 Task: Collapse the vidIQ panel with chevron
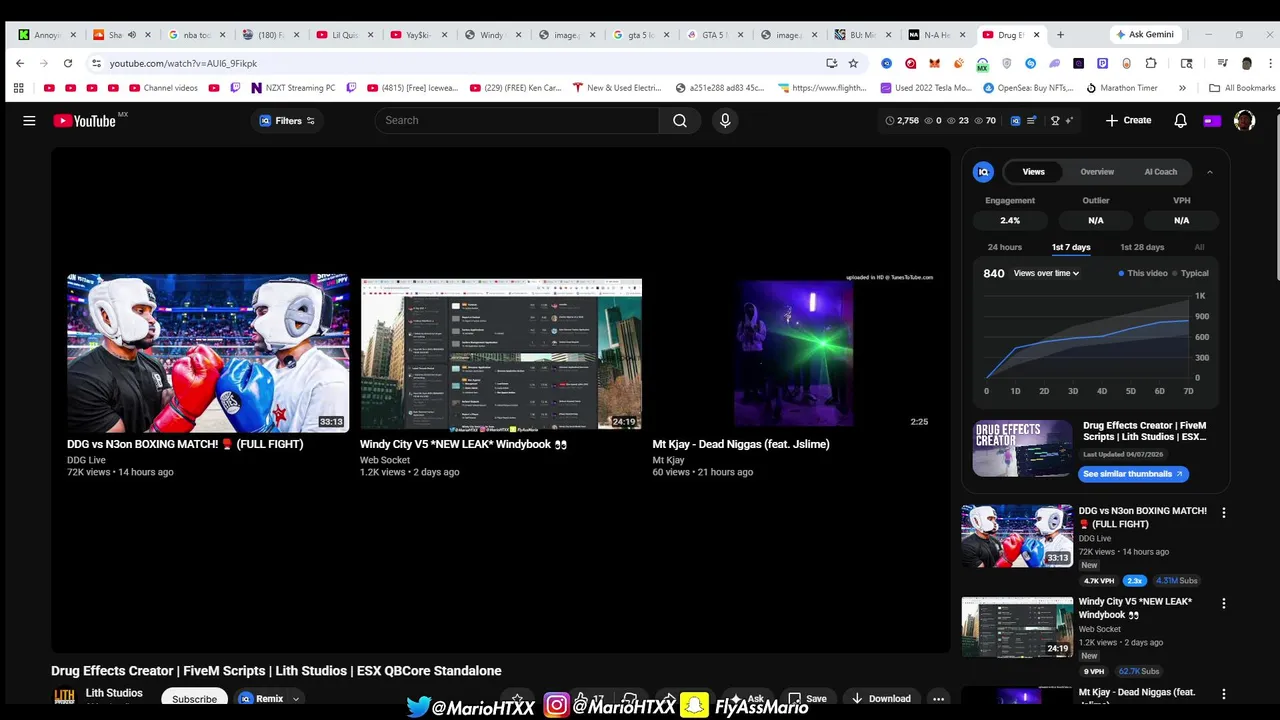click(x=1209, y=172)
